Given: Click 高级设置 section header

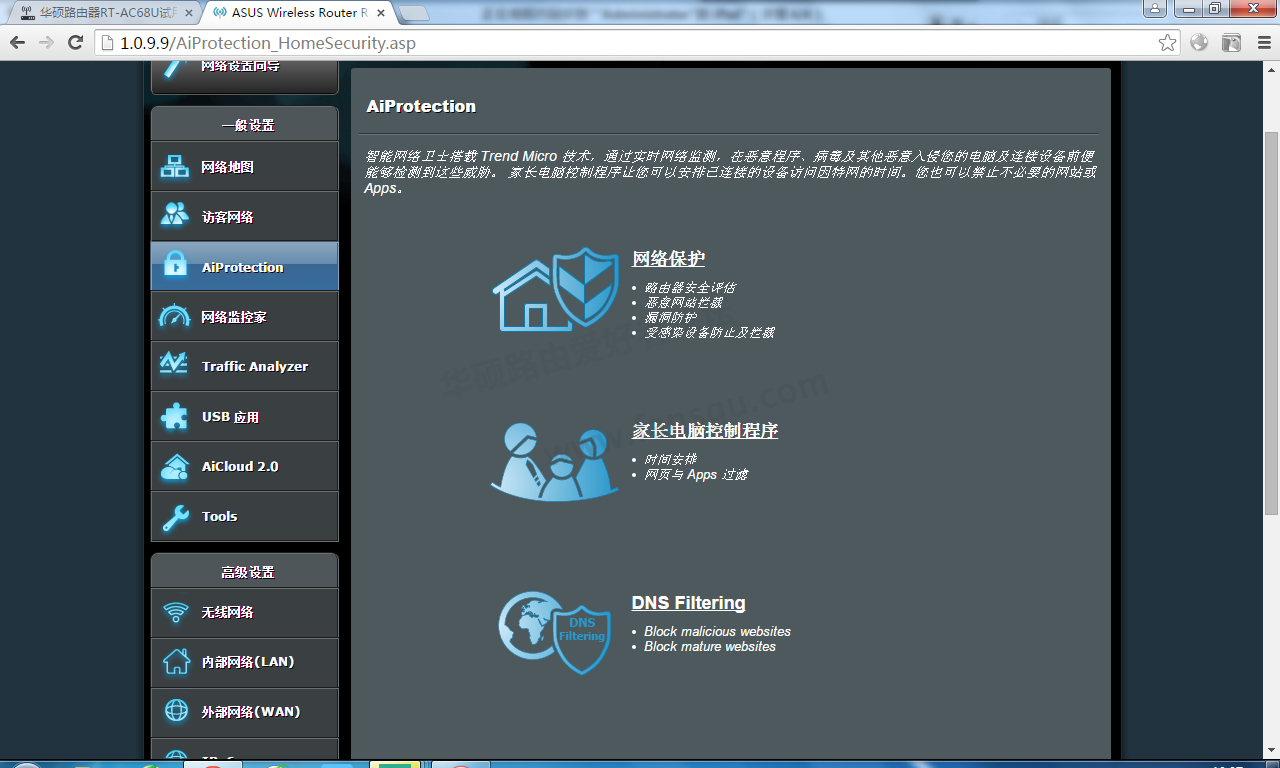Looking at the screenshot, I should 247,572.
